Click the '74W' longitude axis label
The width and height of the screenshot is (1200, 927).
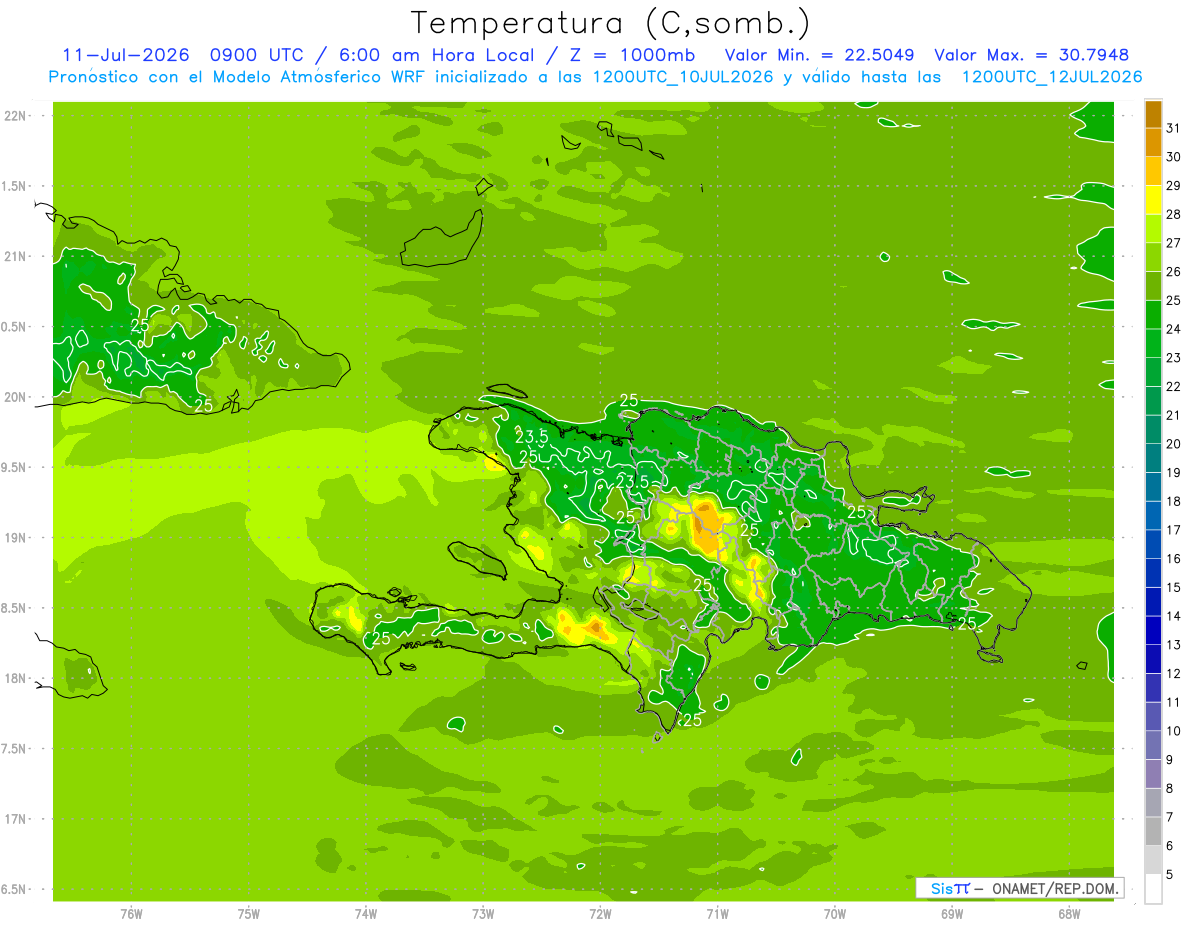point(365,914)
